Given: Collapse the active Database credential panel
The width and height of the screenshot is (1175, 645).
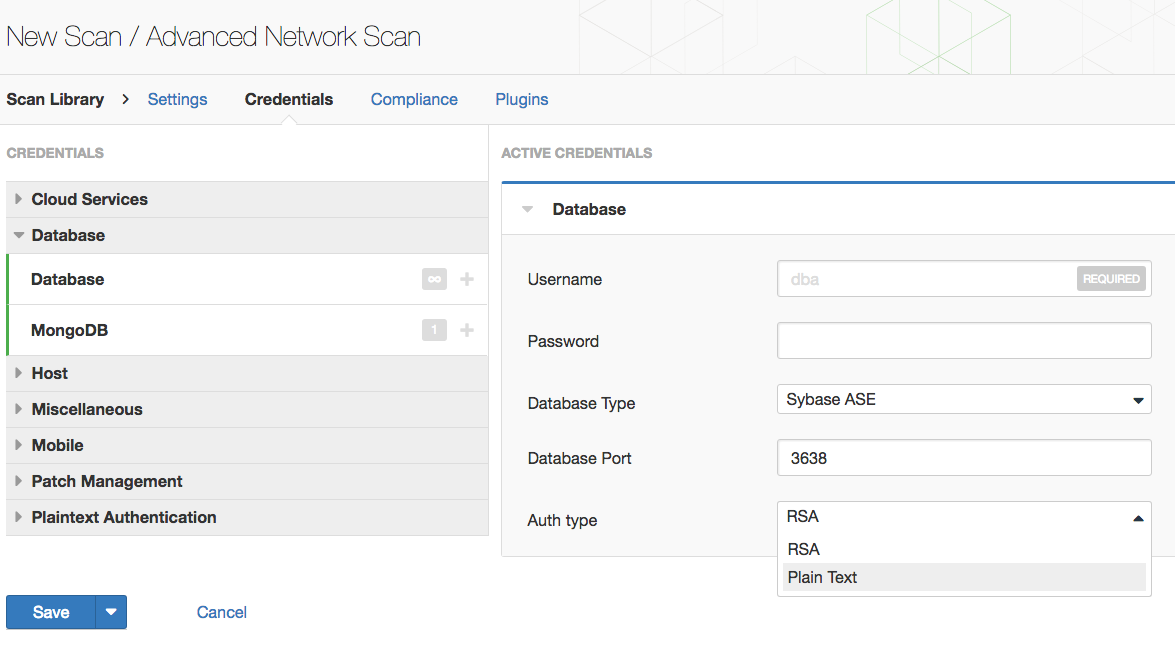Looking at the screenshot, I should pyautogui.click(x=528, y=210).
